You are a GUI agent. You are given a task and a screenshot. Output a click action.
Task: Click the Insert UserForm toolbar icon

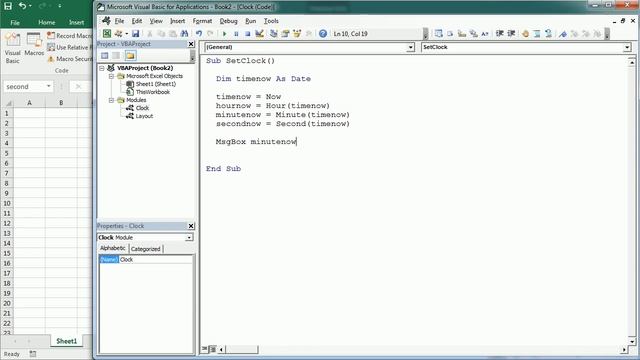[x=119, y=34]
